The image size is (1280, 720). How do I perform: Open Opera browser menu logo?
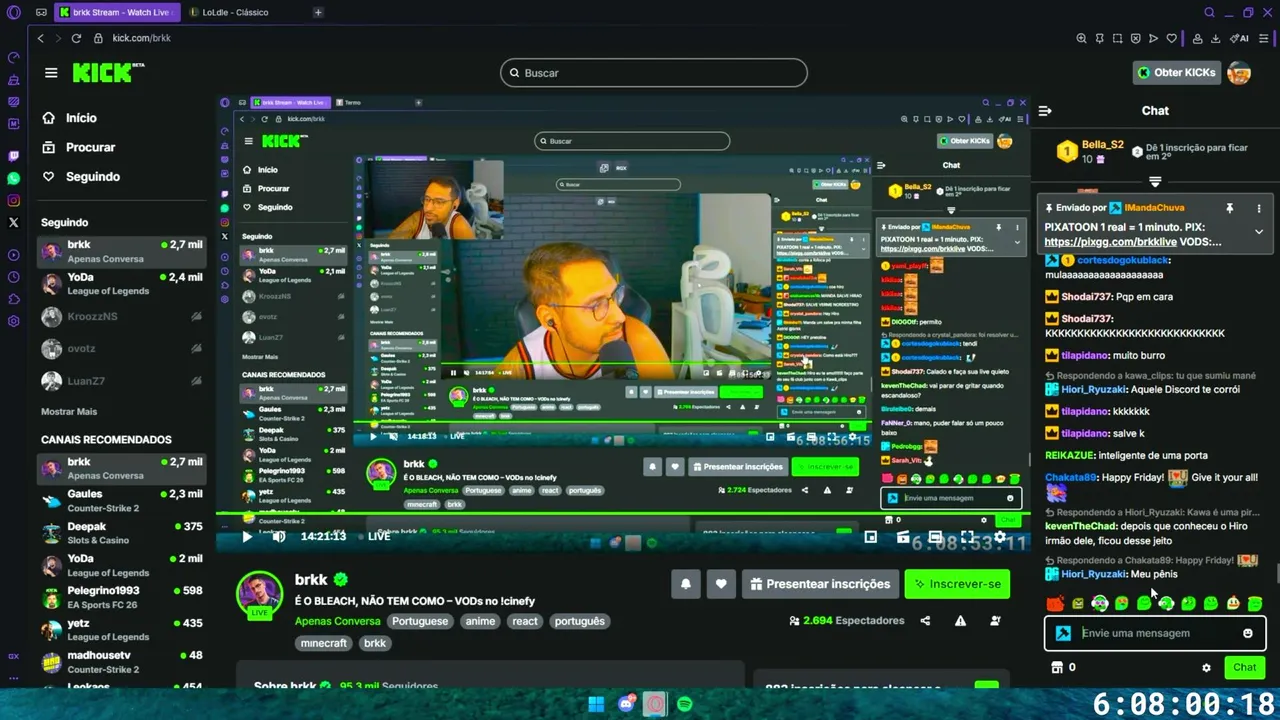[x=14, y=12]
